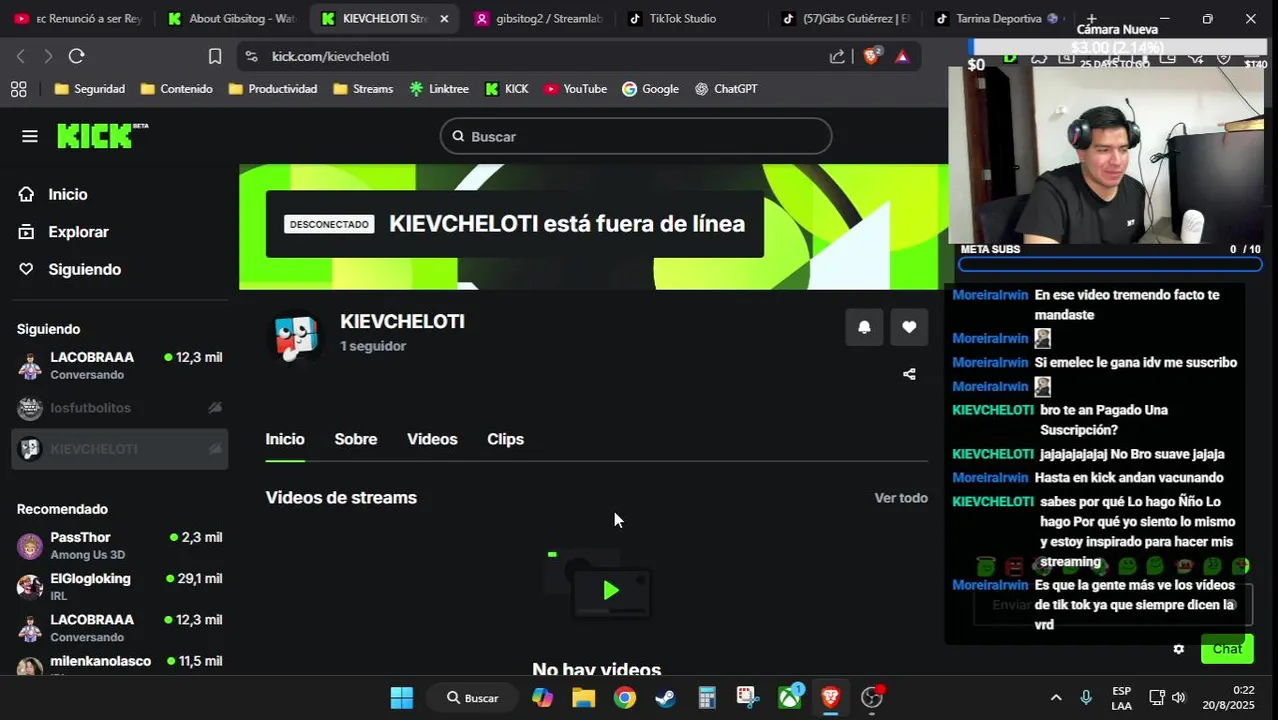This screenshot has height=720, width=1278.
Task: Go back in browser history
Action: coord(21,56)
